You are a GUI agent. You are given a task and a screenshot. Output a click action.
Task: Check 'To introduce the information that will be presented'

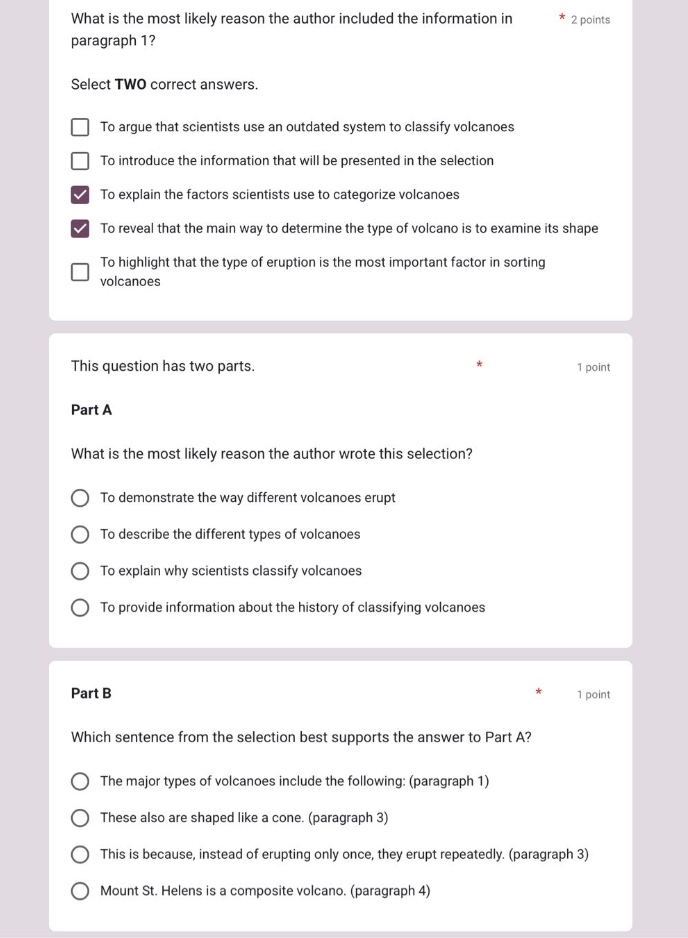pos(80,161)
